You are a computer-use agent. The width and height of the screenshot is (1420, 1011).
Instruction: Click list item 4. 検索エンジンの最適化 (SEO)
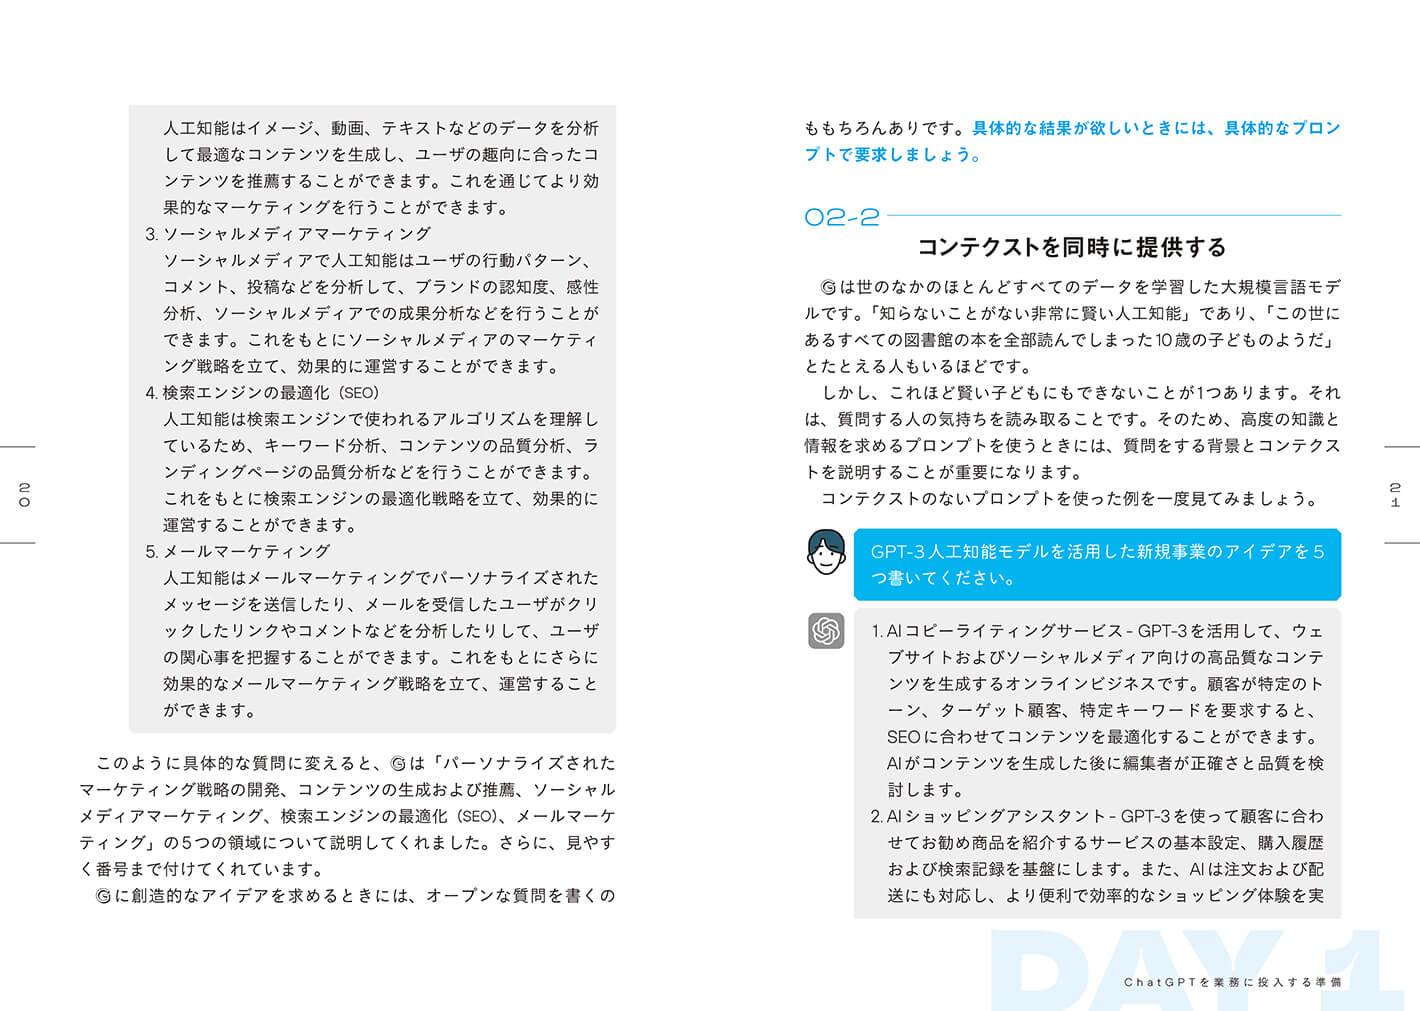(x=262, y=393)
